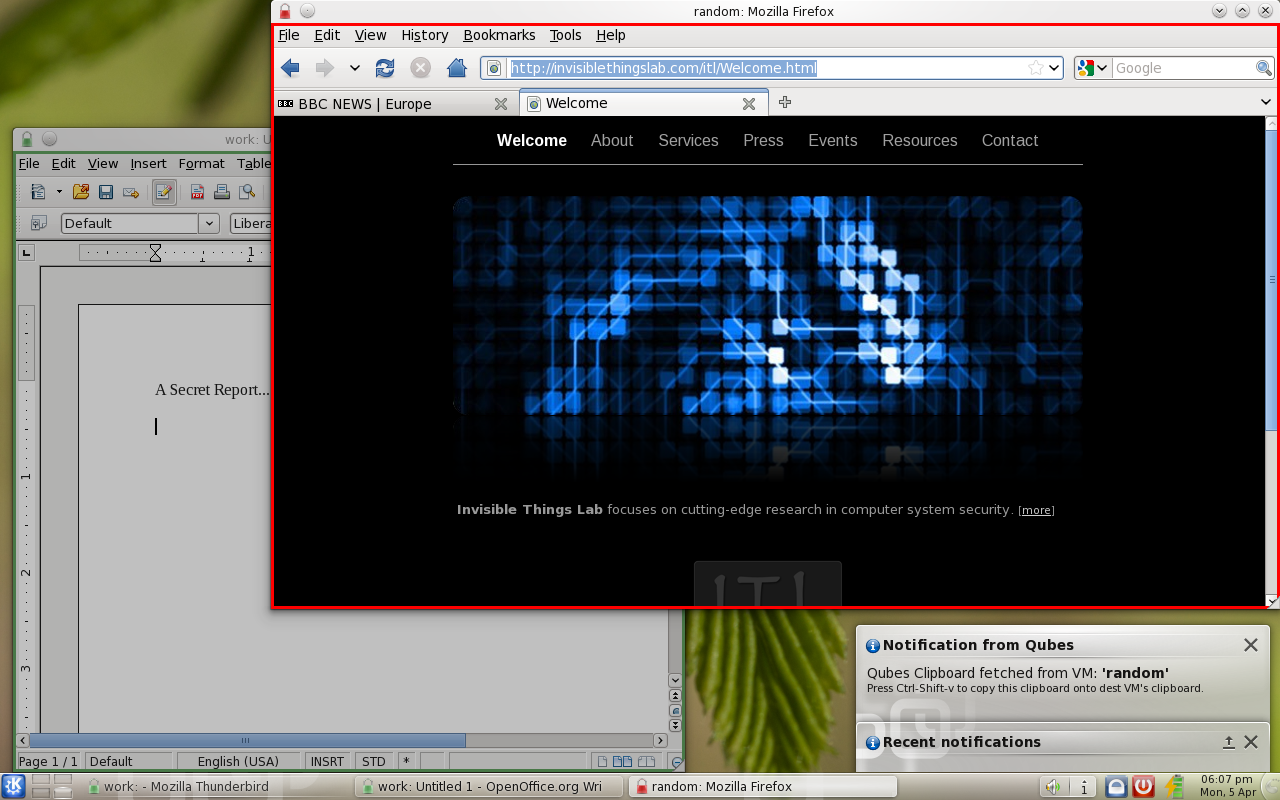Open Firefox's Tools menu
The height and width of the screenshot is (800, 1280).
565,35
